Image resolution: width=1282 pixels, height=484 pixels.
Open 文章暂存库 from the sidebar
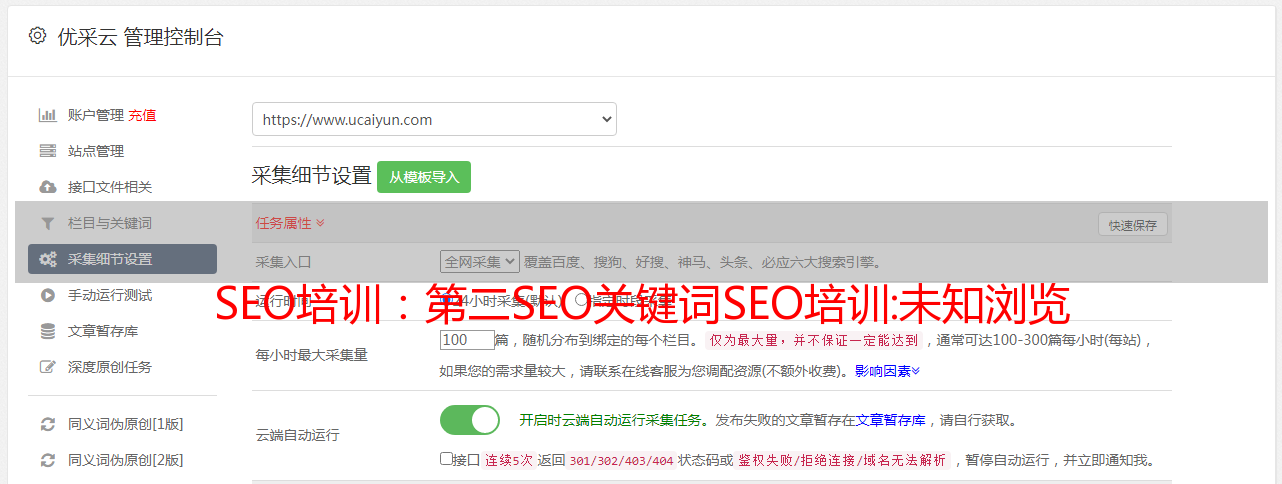103,331
